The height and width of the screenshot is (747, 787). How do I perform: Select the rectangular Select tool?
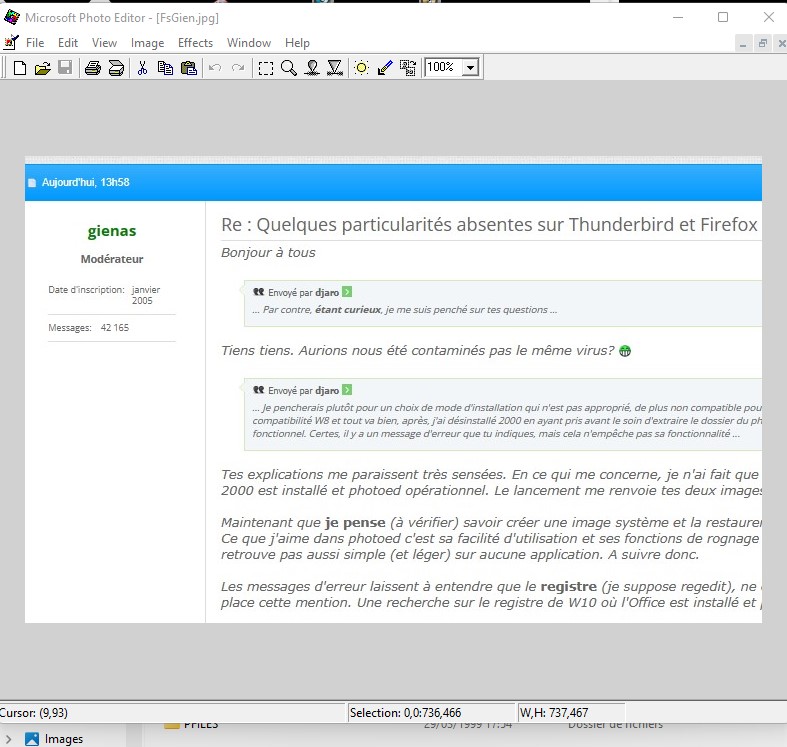tap(266, 68)
